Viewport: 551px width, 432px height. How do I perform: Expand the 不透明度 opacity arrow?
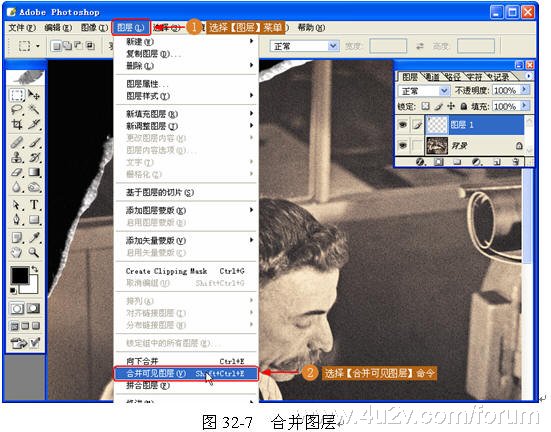coord(525,90)
